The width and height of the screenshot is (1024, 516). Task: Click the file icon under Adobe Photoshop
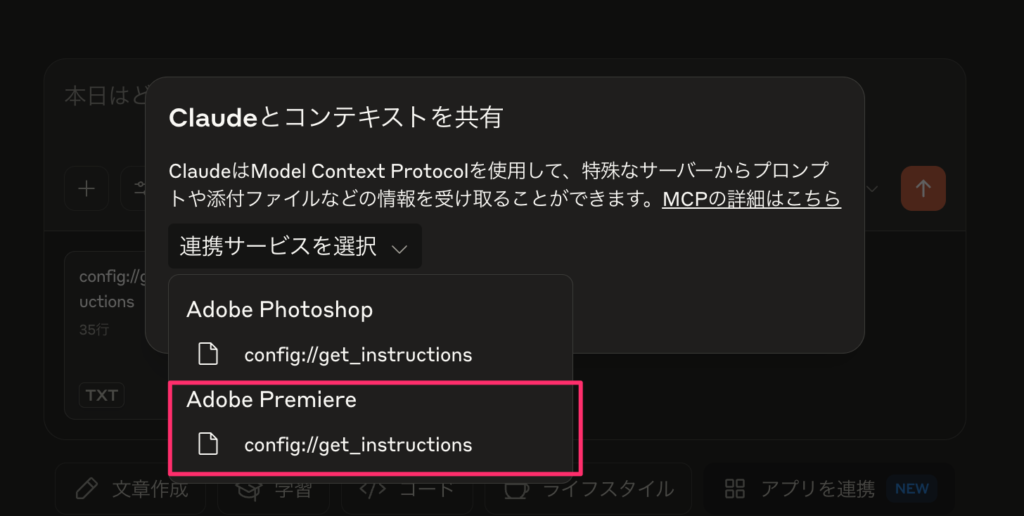[208, 354]
